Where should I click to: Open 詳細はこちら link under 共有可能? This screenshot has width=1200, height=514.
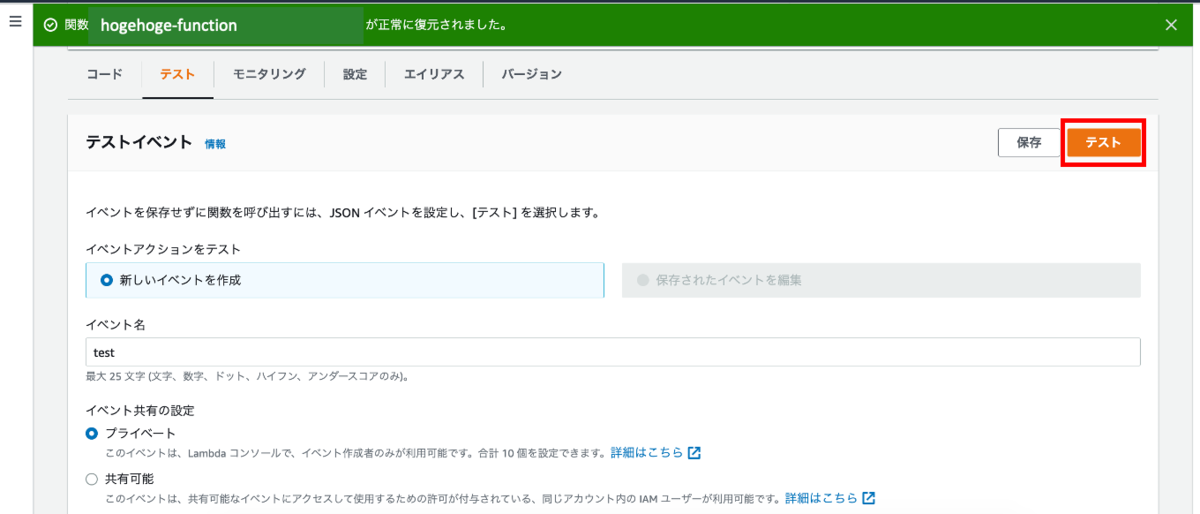[820, 498]
